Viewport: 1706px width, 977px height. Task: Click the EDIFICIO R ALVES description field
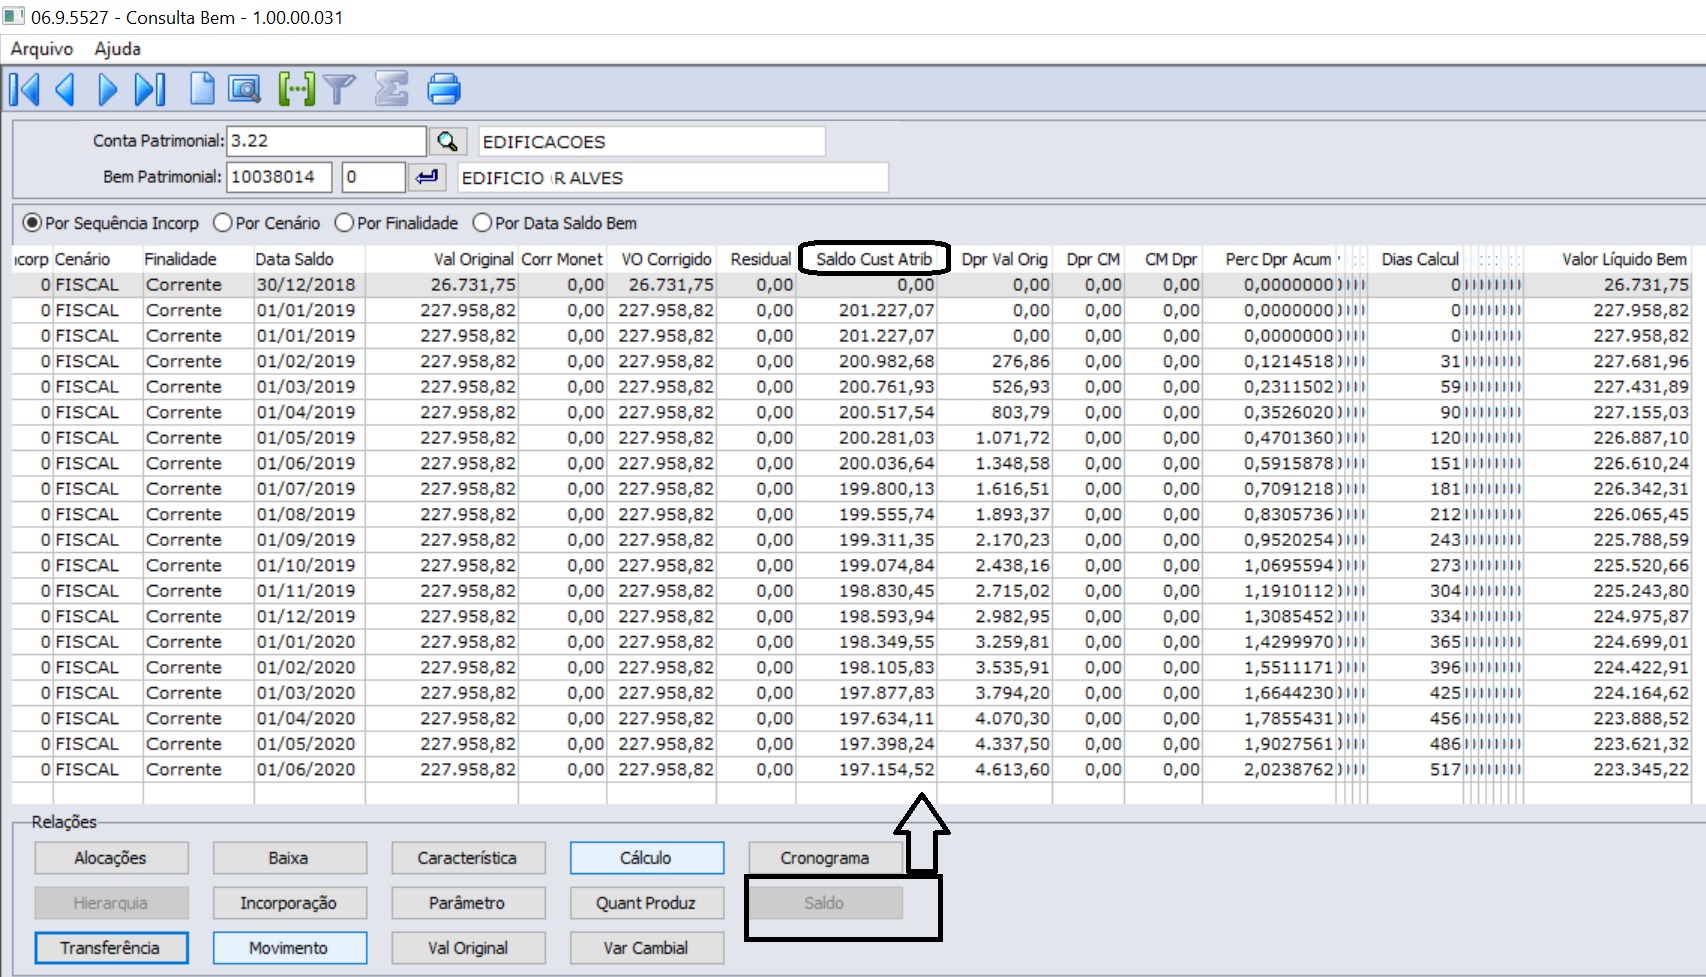click(x=672, y=178)
